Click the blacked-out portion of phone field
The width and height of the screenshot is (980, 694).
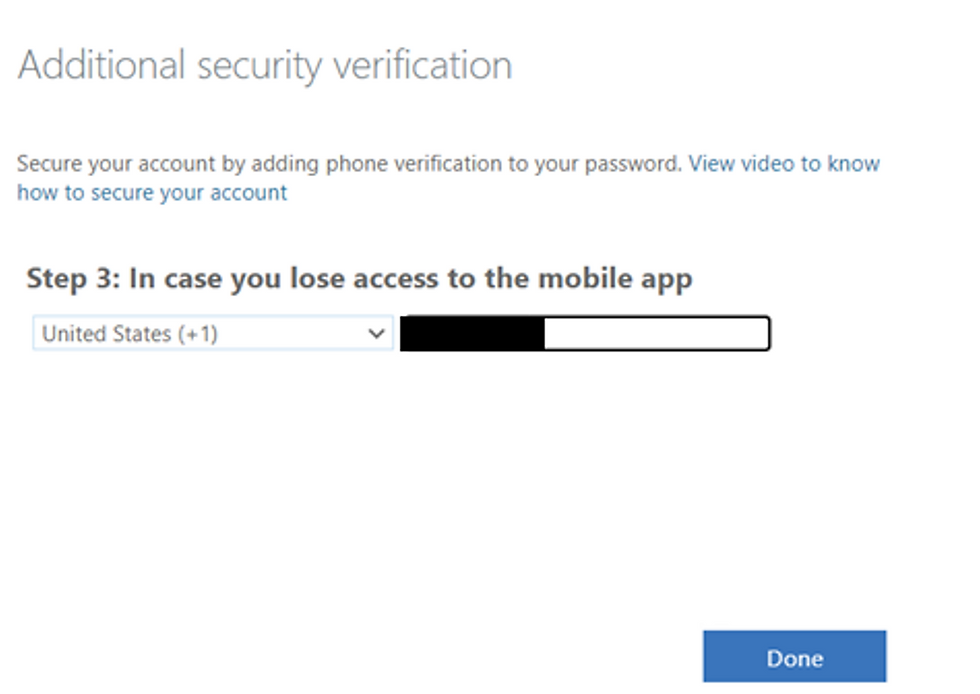tap(472, 334)
